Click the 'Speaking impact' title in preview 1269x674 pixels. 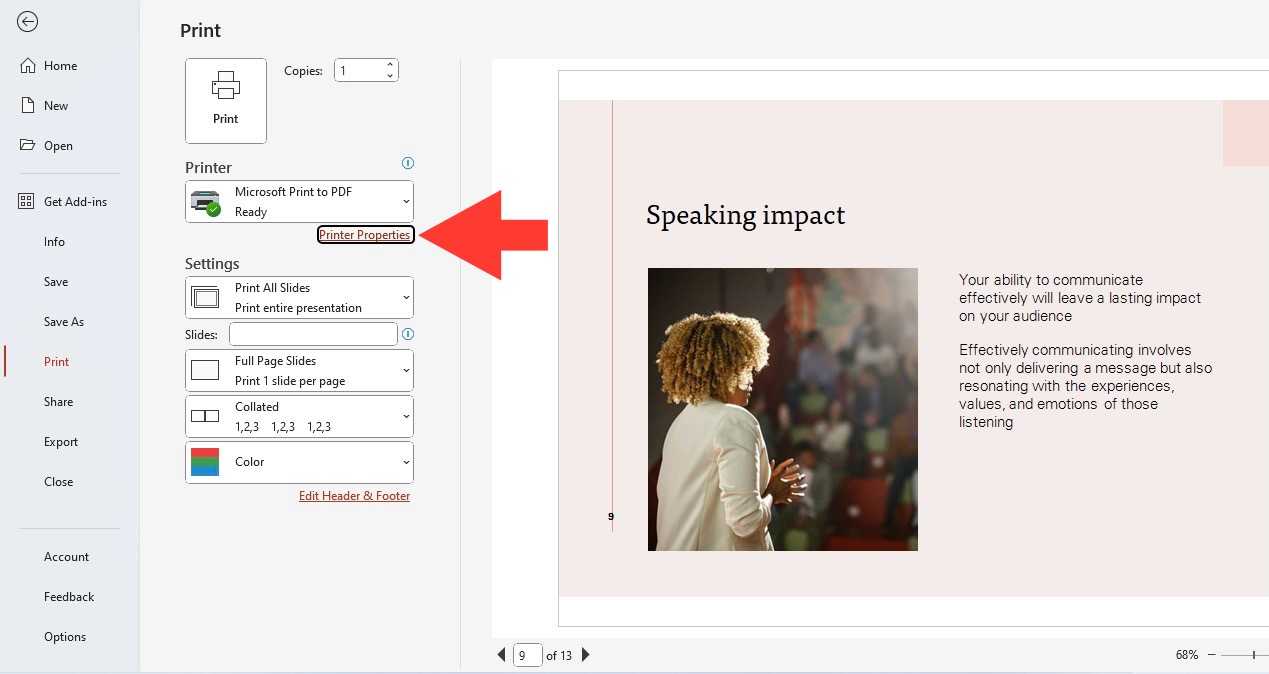745,215
